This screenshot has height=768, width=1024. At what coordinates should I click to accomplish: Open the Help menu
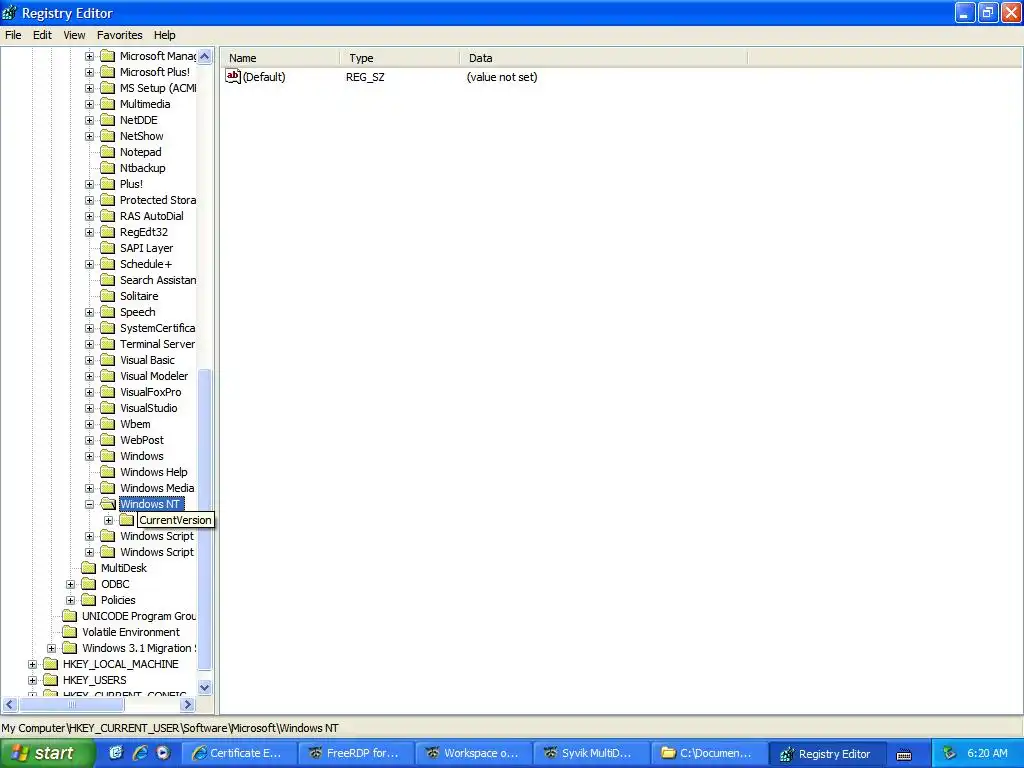(x=165, y=35)
